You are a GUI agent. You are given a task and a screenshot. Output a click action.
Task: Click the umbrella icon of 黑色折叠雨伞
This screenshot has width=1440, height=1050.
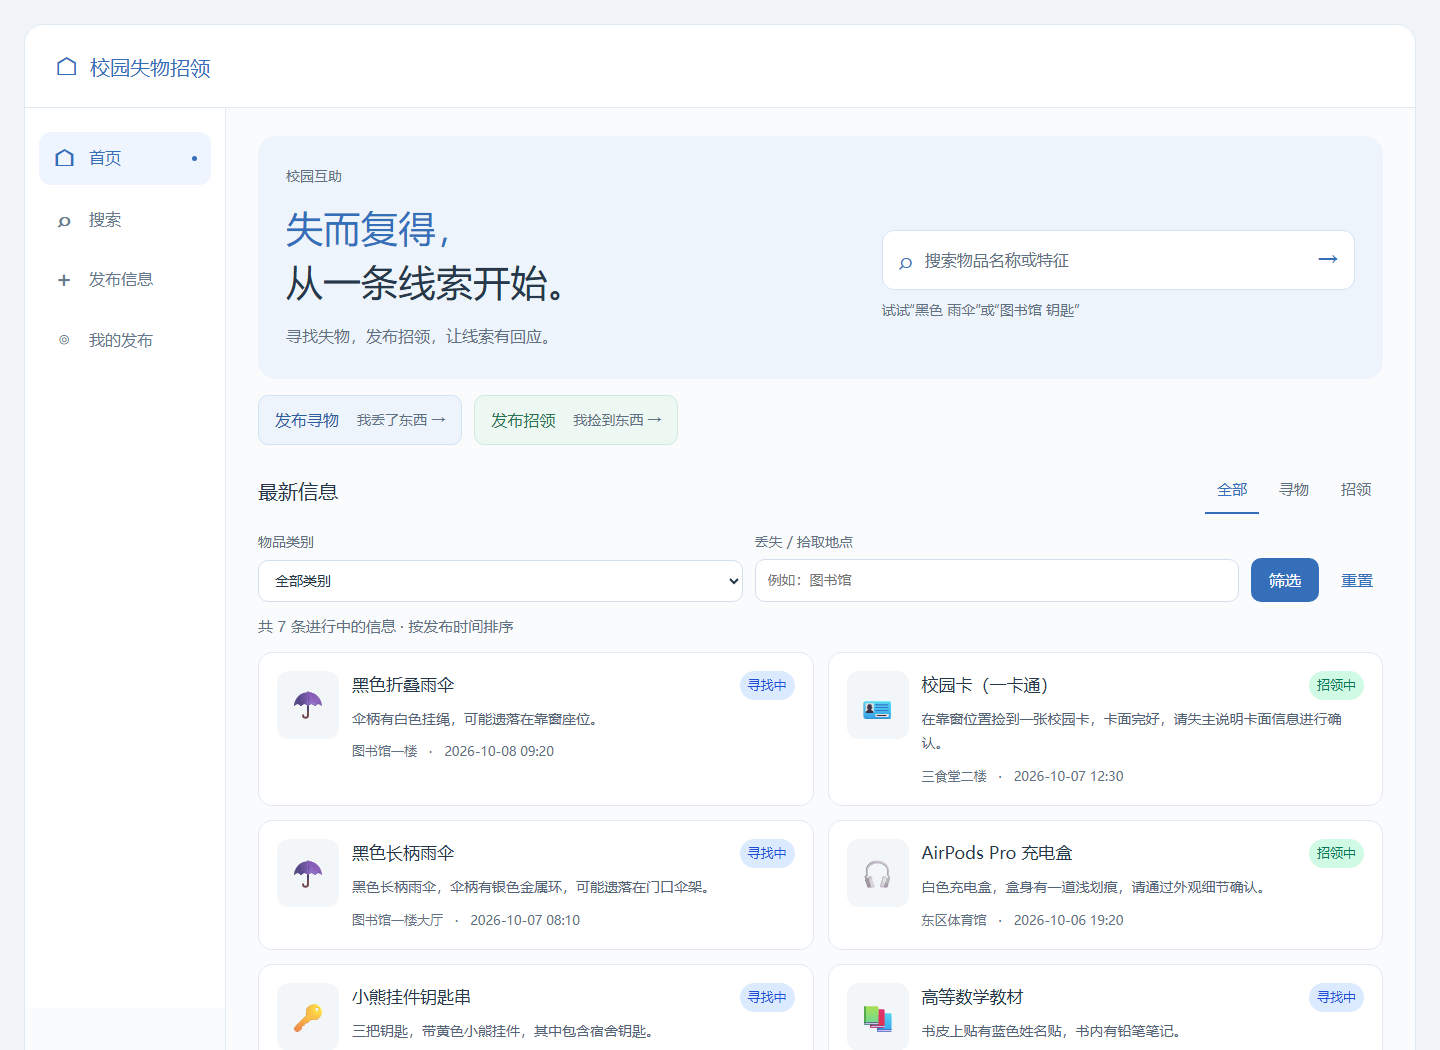click(308, 705)
